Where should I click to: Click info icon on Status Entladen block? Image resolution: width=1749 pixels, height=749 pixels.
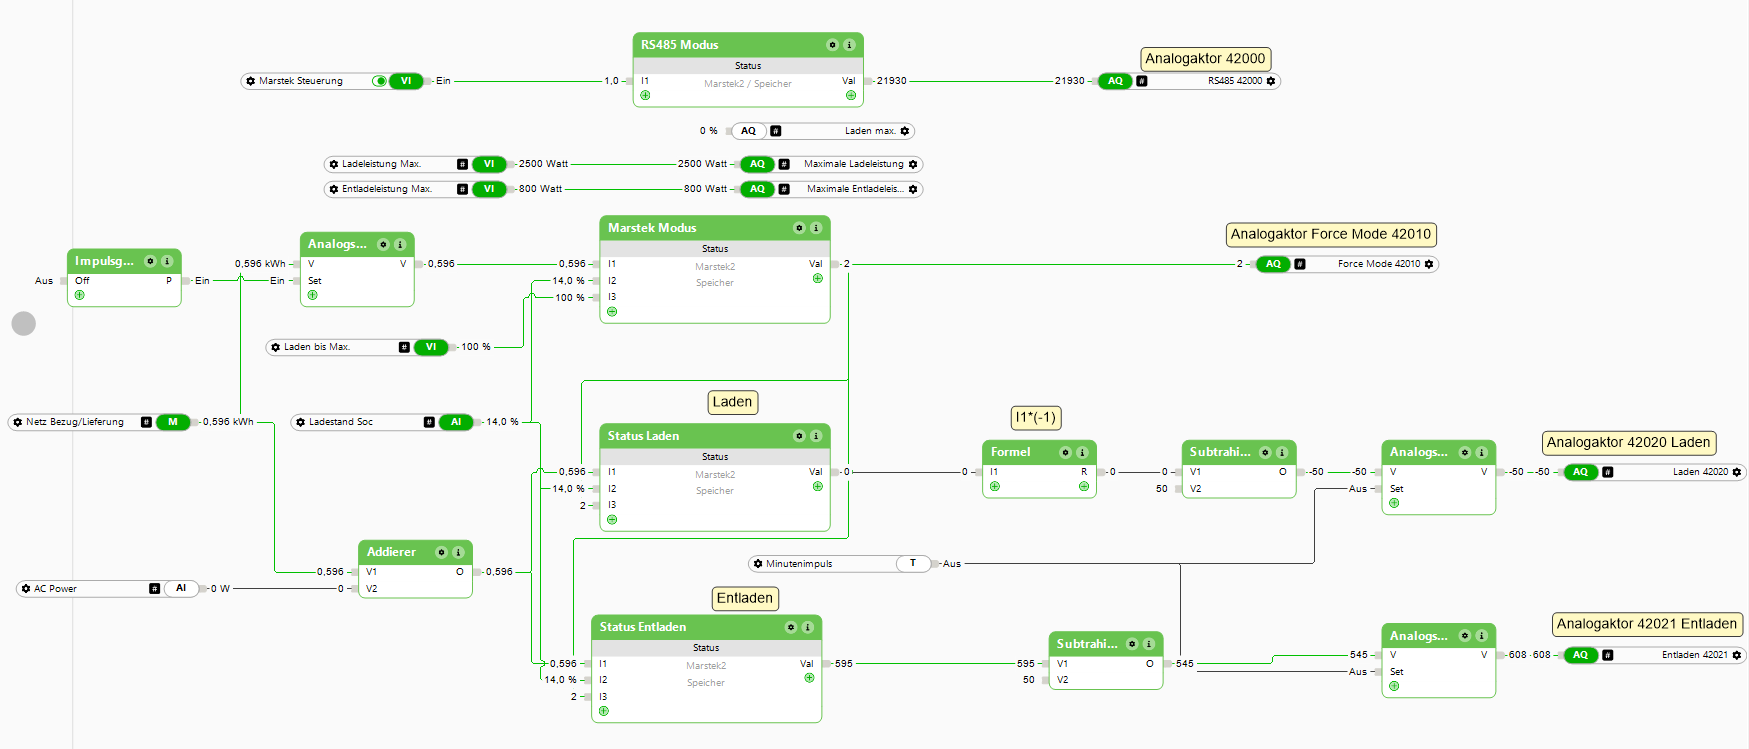click(808, 627)
